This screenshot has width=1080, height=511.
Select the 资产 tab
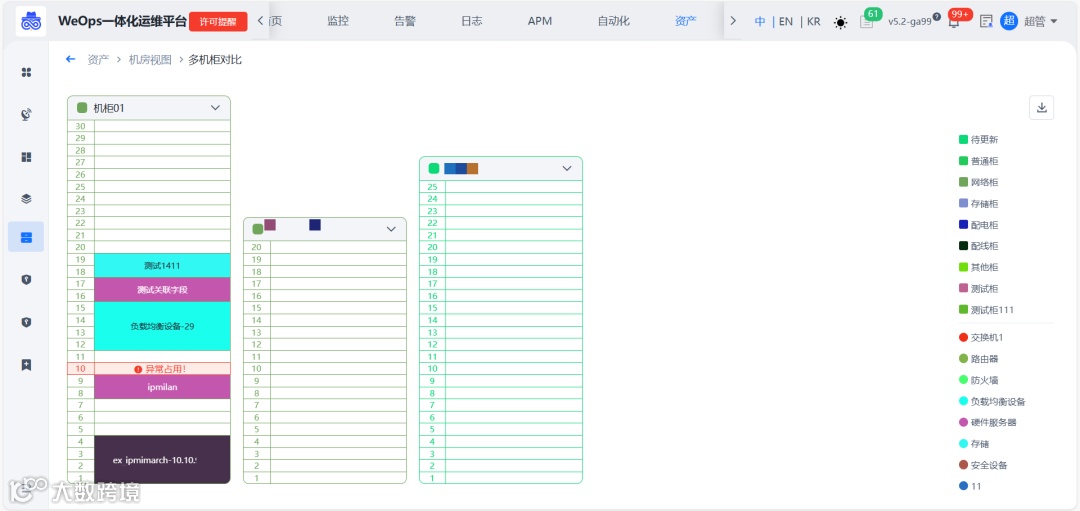pos(685,21)
